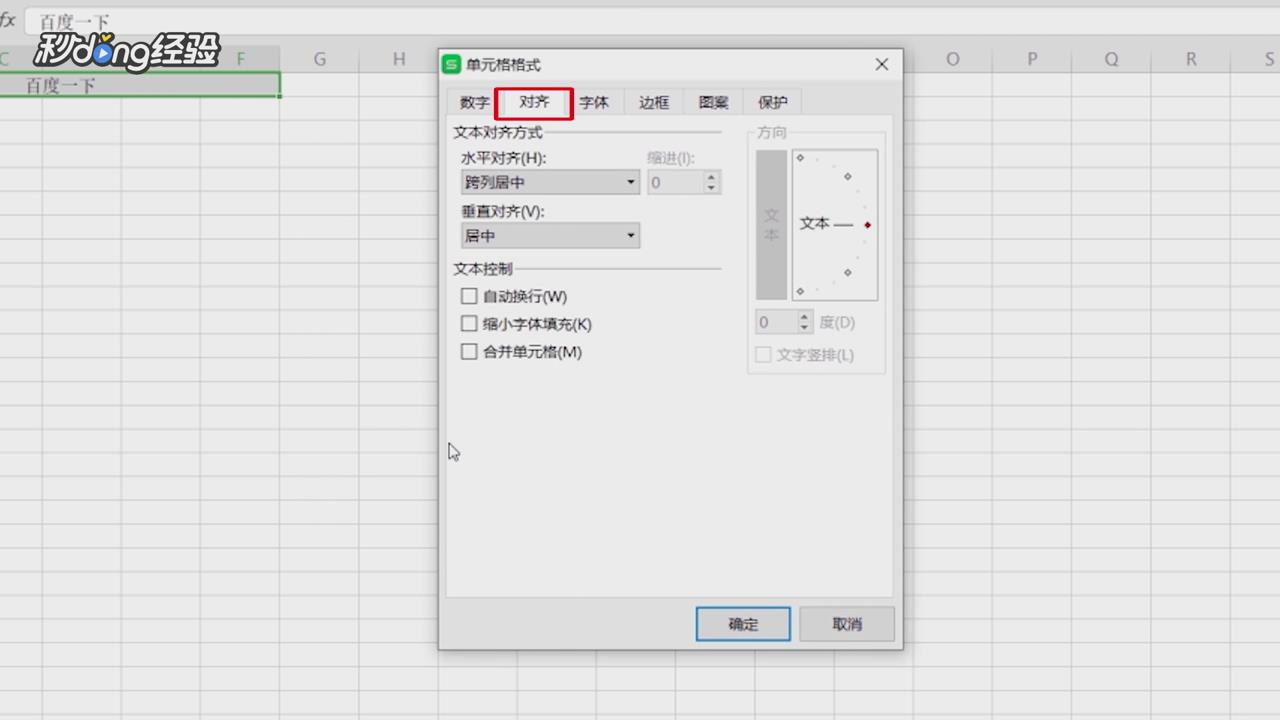The height and width of the screenshot is (720, 1280).
Task: Click the 取消 button
Action: [x=847, y=624]
